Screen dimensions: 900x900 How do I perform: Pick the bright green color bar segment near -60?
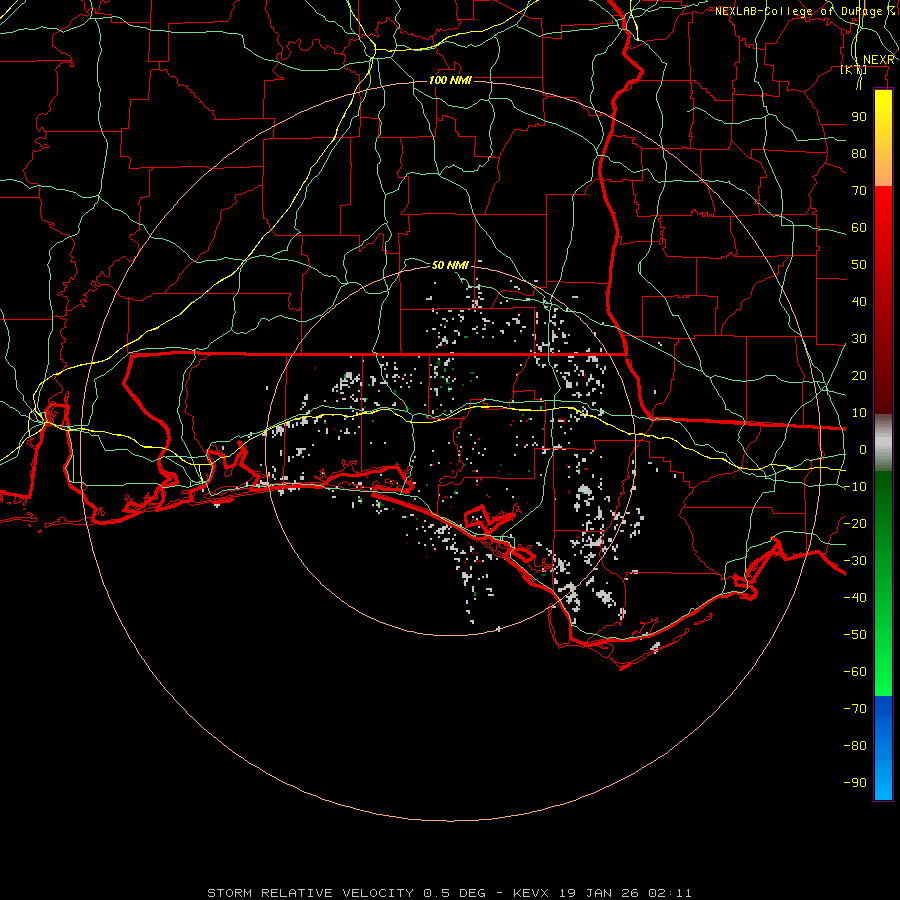(883, 672)
